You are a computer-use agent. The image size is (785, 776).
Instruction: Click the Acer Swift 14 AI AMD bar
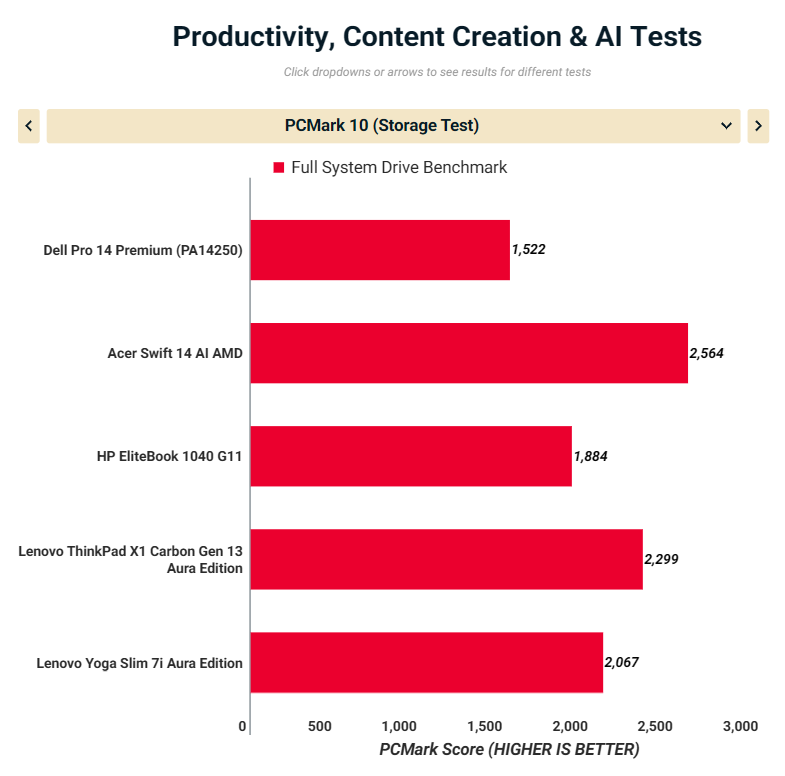coord(468,353)
